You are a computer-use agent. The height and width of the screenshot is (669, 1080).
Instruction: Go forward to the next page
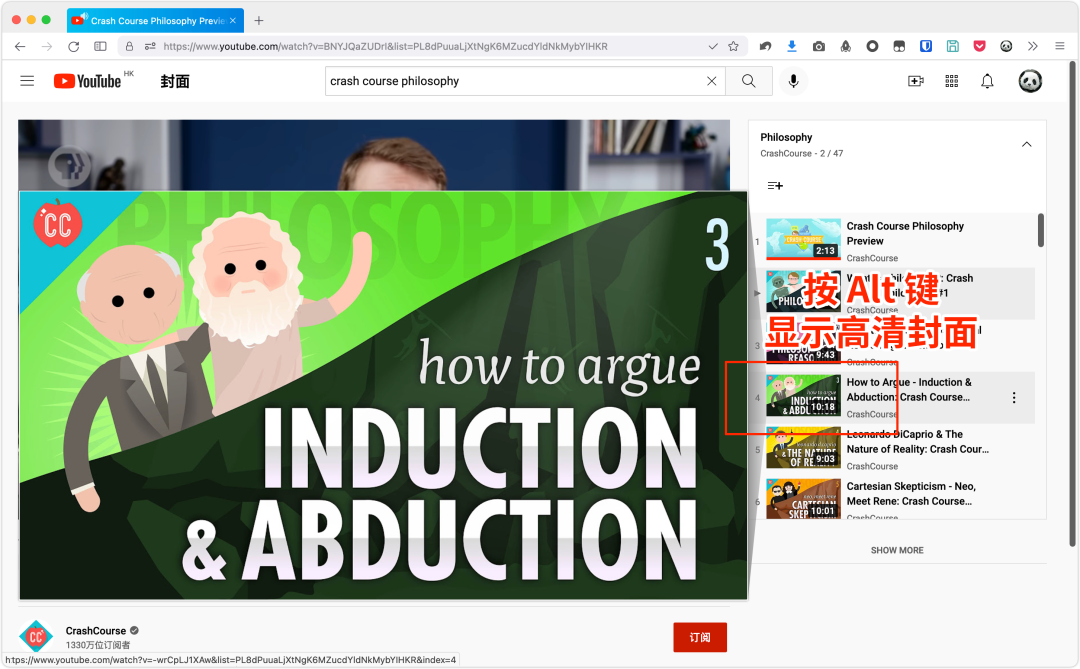[x=46, y=46]
